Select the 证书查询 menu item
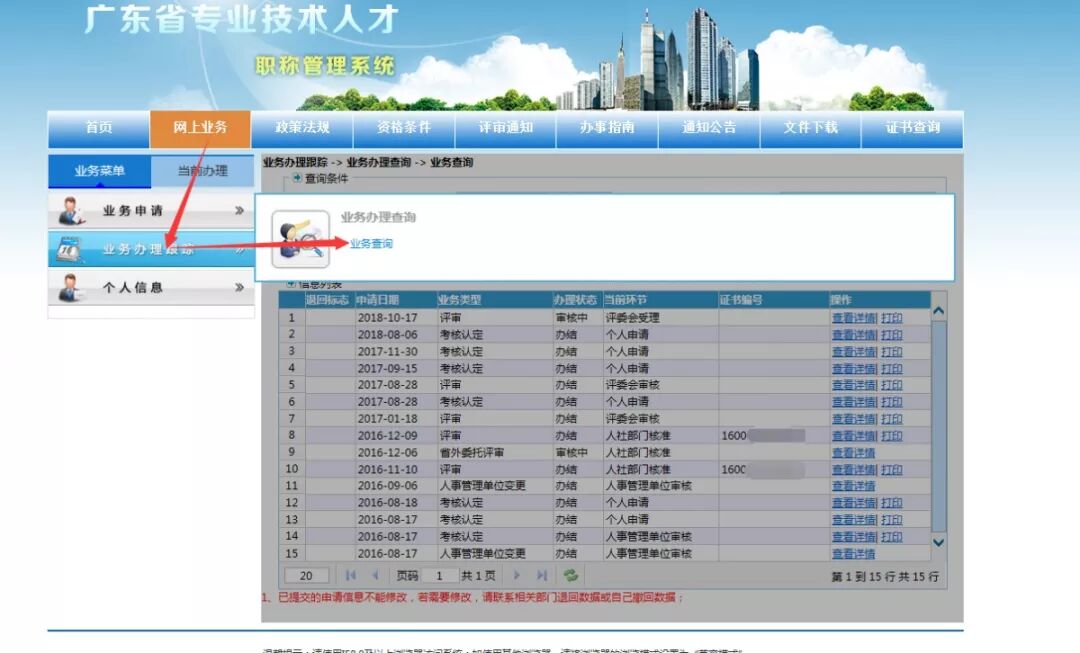Screen dimensions: 1080x653 [x=911, y=128]
